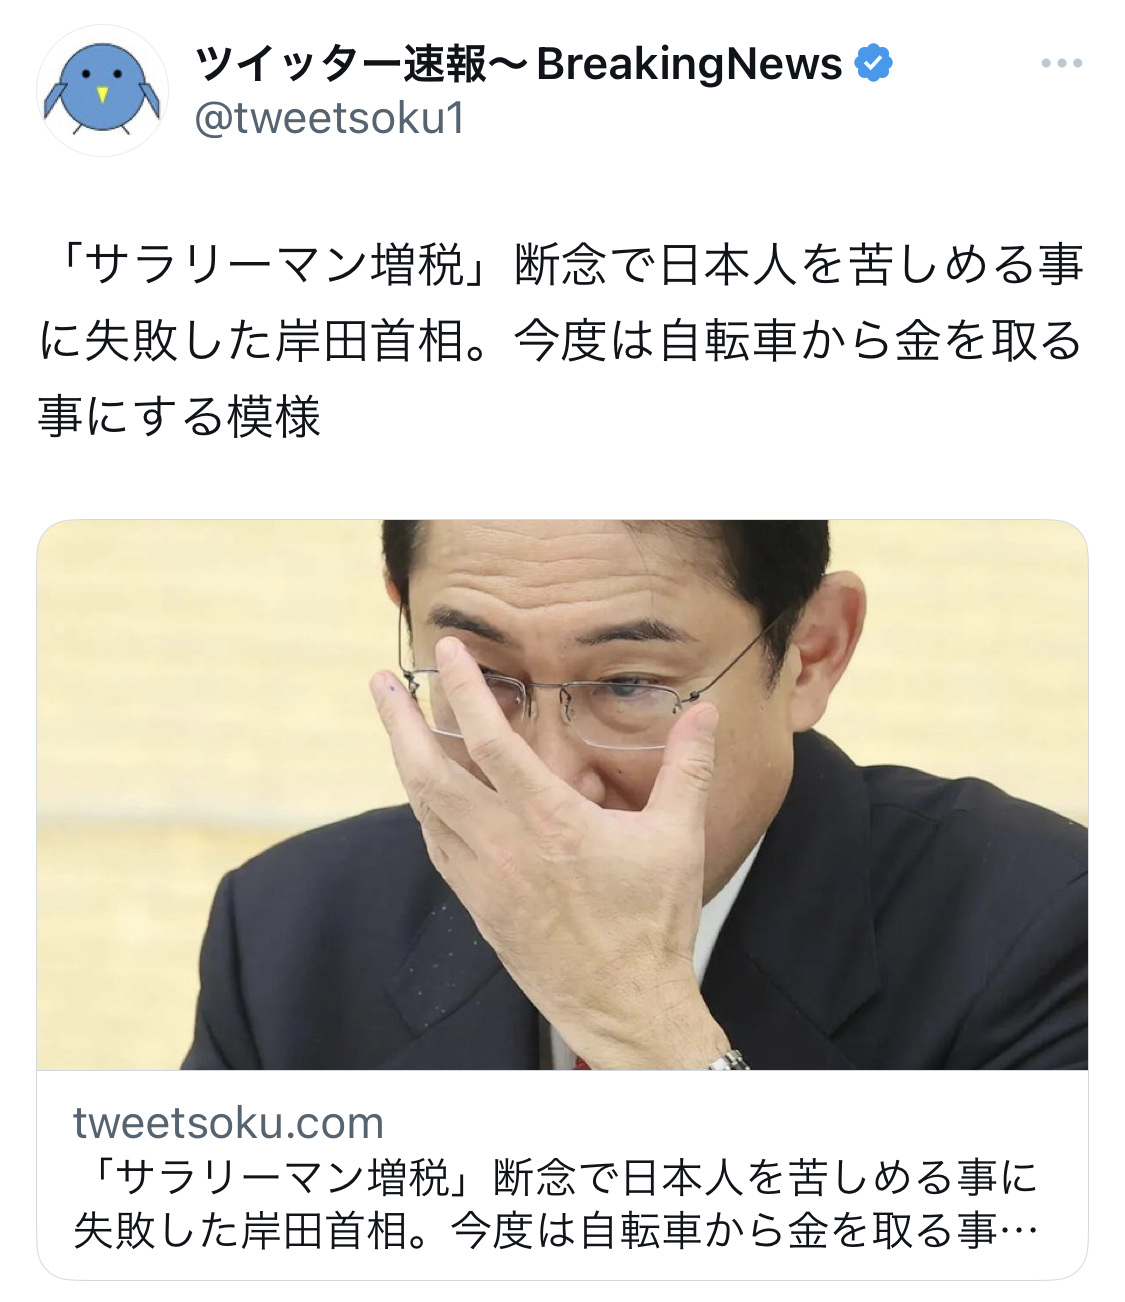Visit the tweetsoku.com domain link

point(228,1123)
